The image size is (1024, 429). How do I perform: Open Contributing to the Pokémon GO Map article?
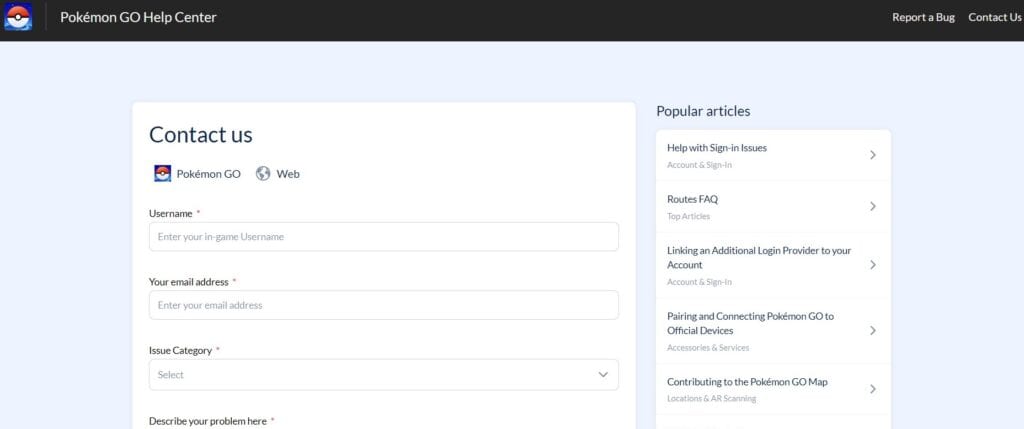(773, 389)
